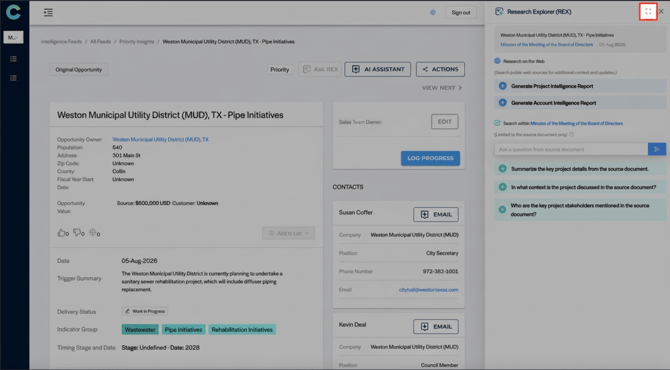Click plus icon for Generate Project Intelligence Report
The image size is (670, 370).
(502, 86)
